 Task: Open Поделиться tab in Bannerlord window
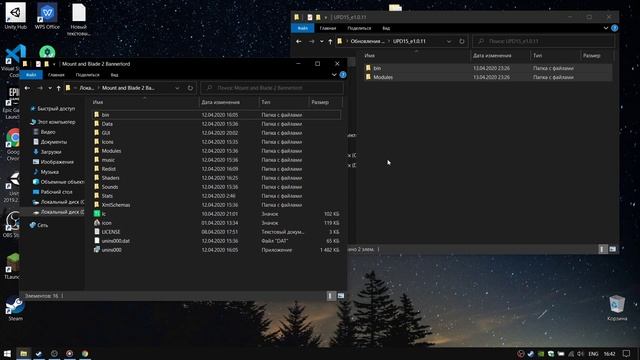pos(87,75)
